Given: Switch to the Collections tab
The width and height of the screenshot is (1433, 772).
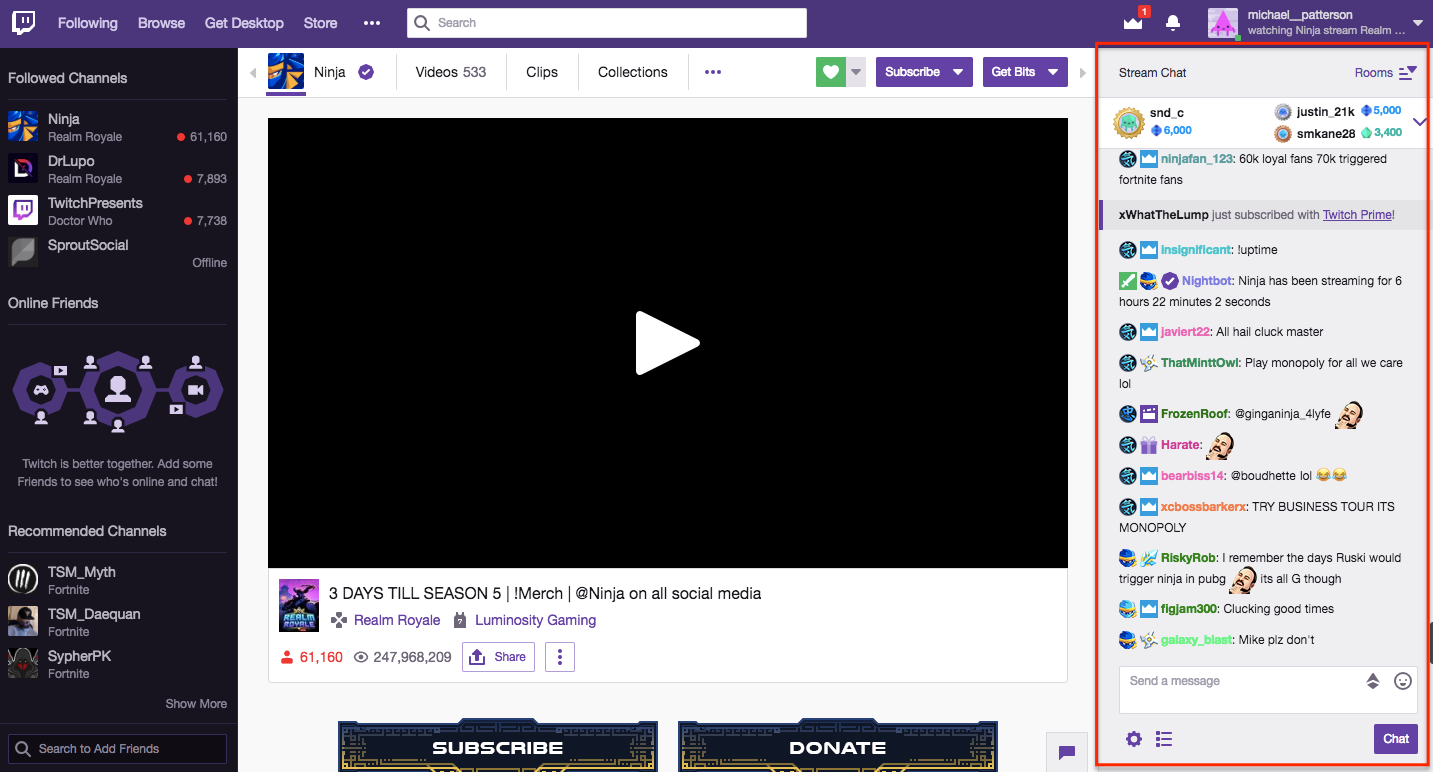Looking at the screenshot, I should coord(633,72).
